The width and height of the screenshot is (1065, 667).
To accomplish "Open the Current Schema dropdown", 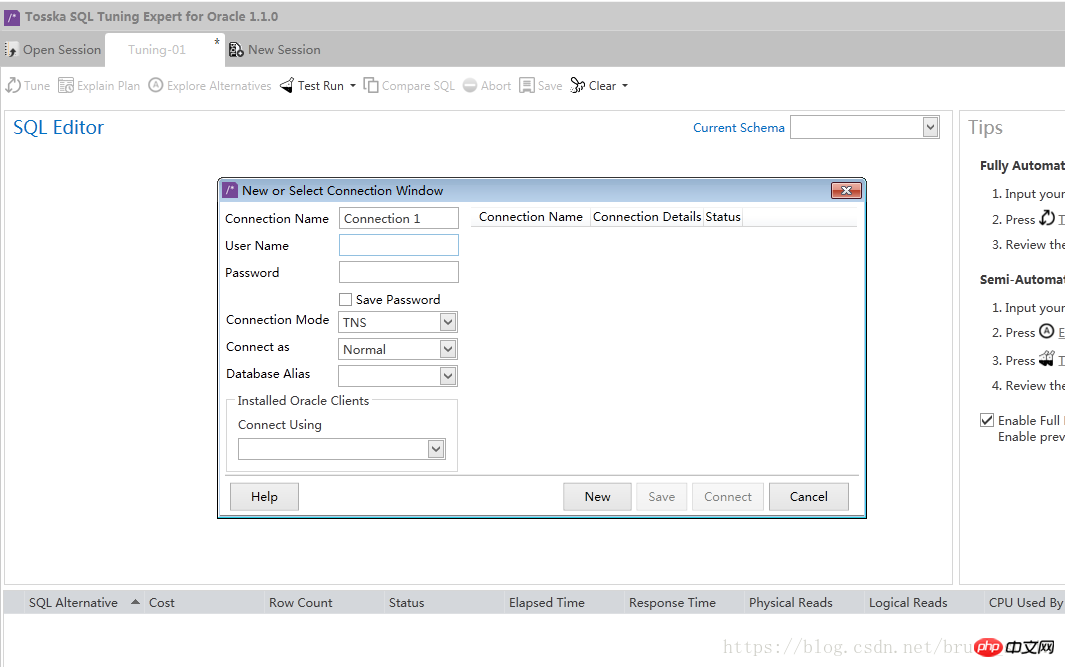I will pos(930,127).
